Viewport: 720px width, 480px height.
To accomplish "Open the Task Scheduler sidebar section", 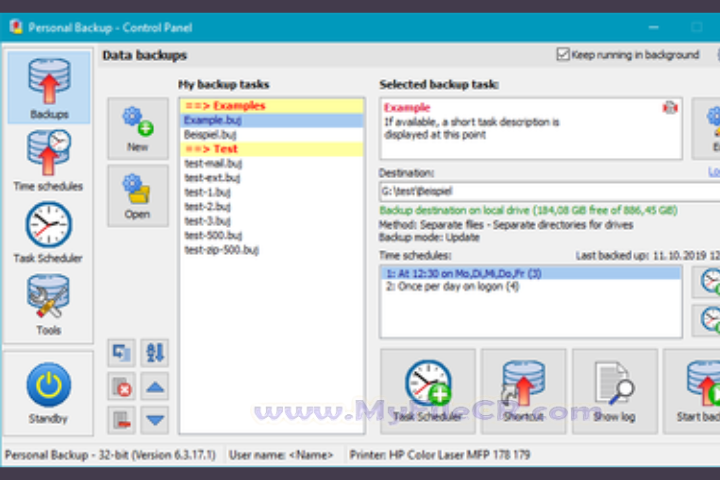I will pyautogui.click(x=48, y=232).
